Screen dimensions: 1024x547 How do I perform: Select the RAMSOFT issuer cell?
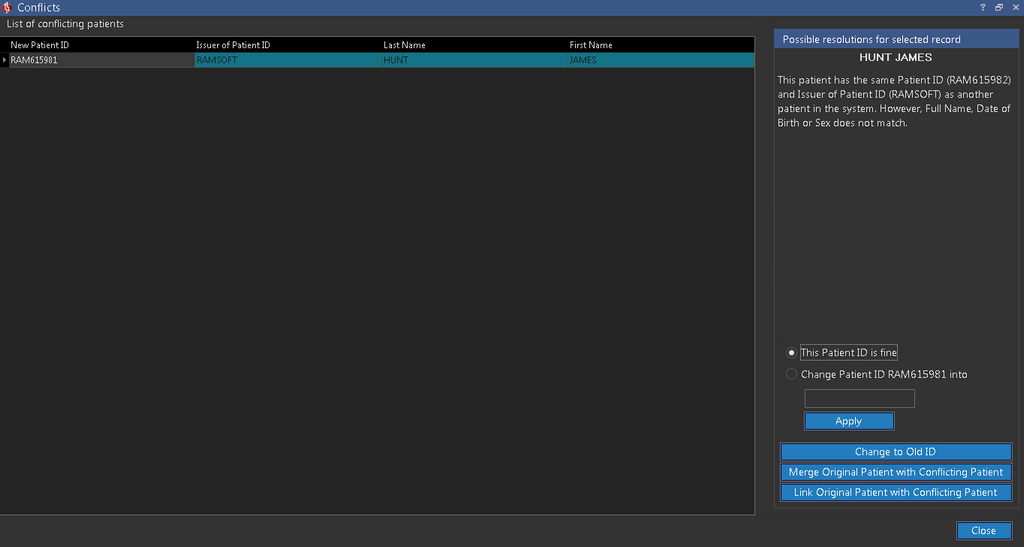pyautogui.click(x=286, y=60)
